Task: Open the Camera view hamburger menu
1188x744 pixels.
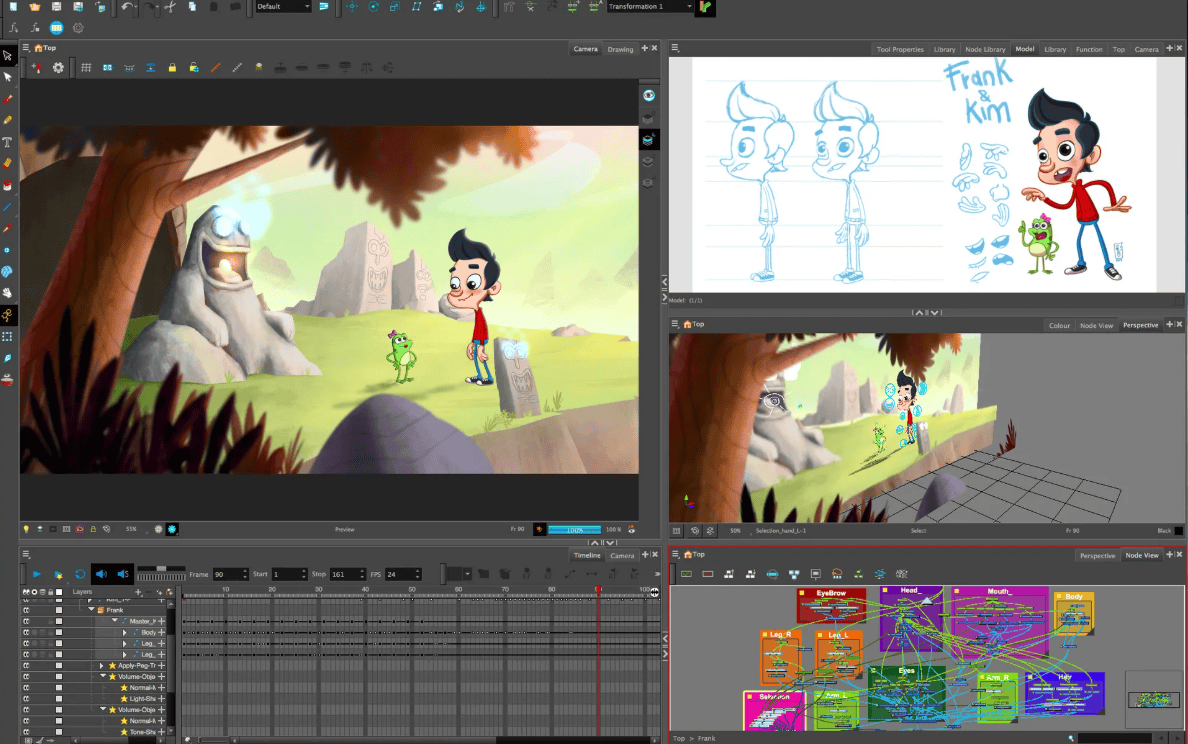Action: click(x=26, y=48)
